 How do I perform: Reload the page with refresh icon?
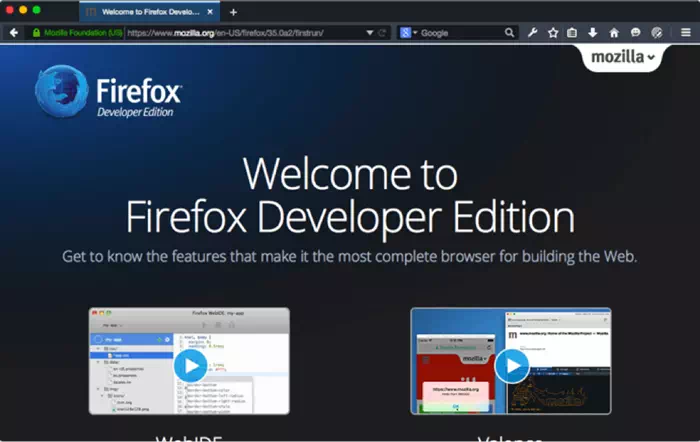[382, 32]
